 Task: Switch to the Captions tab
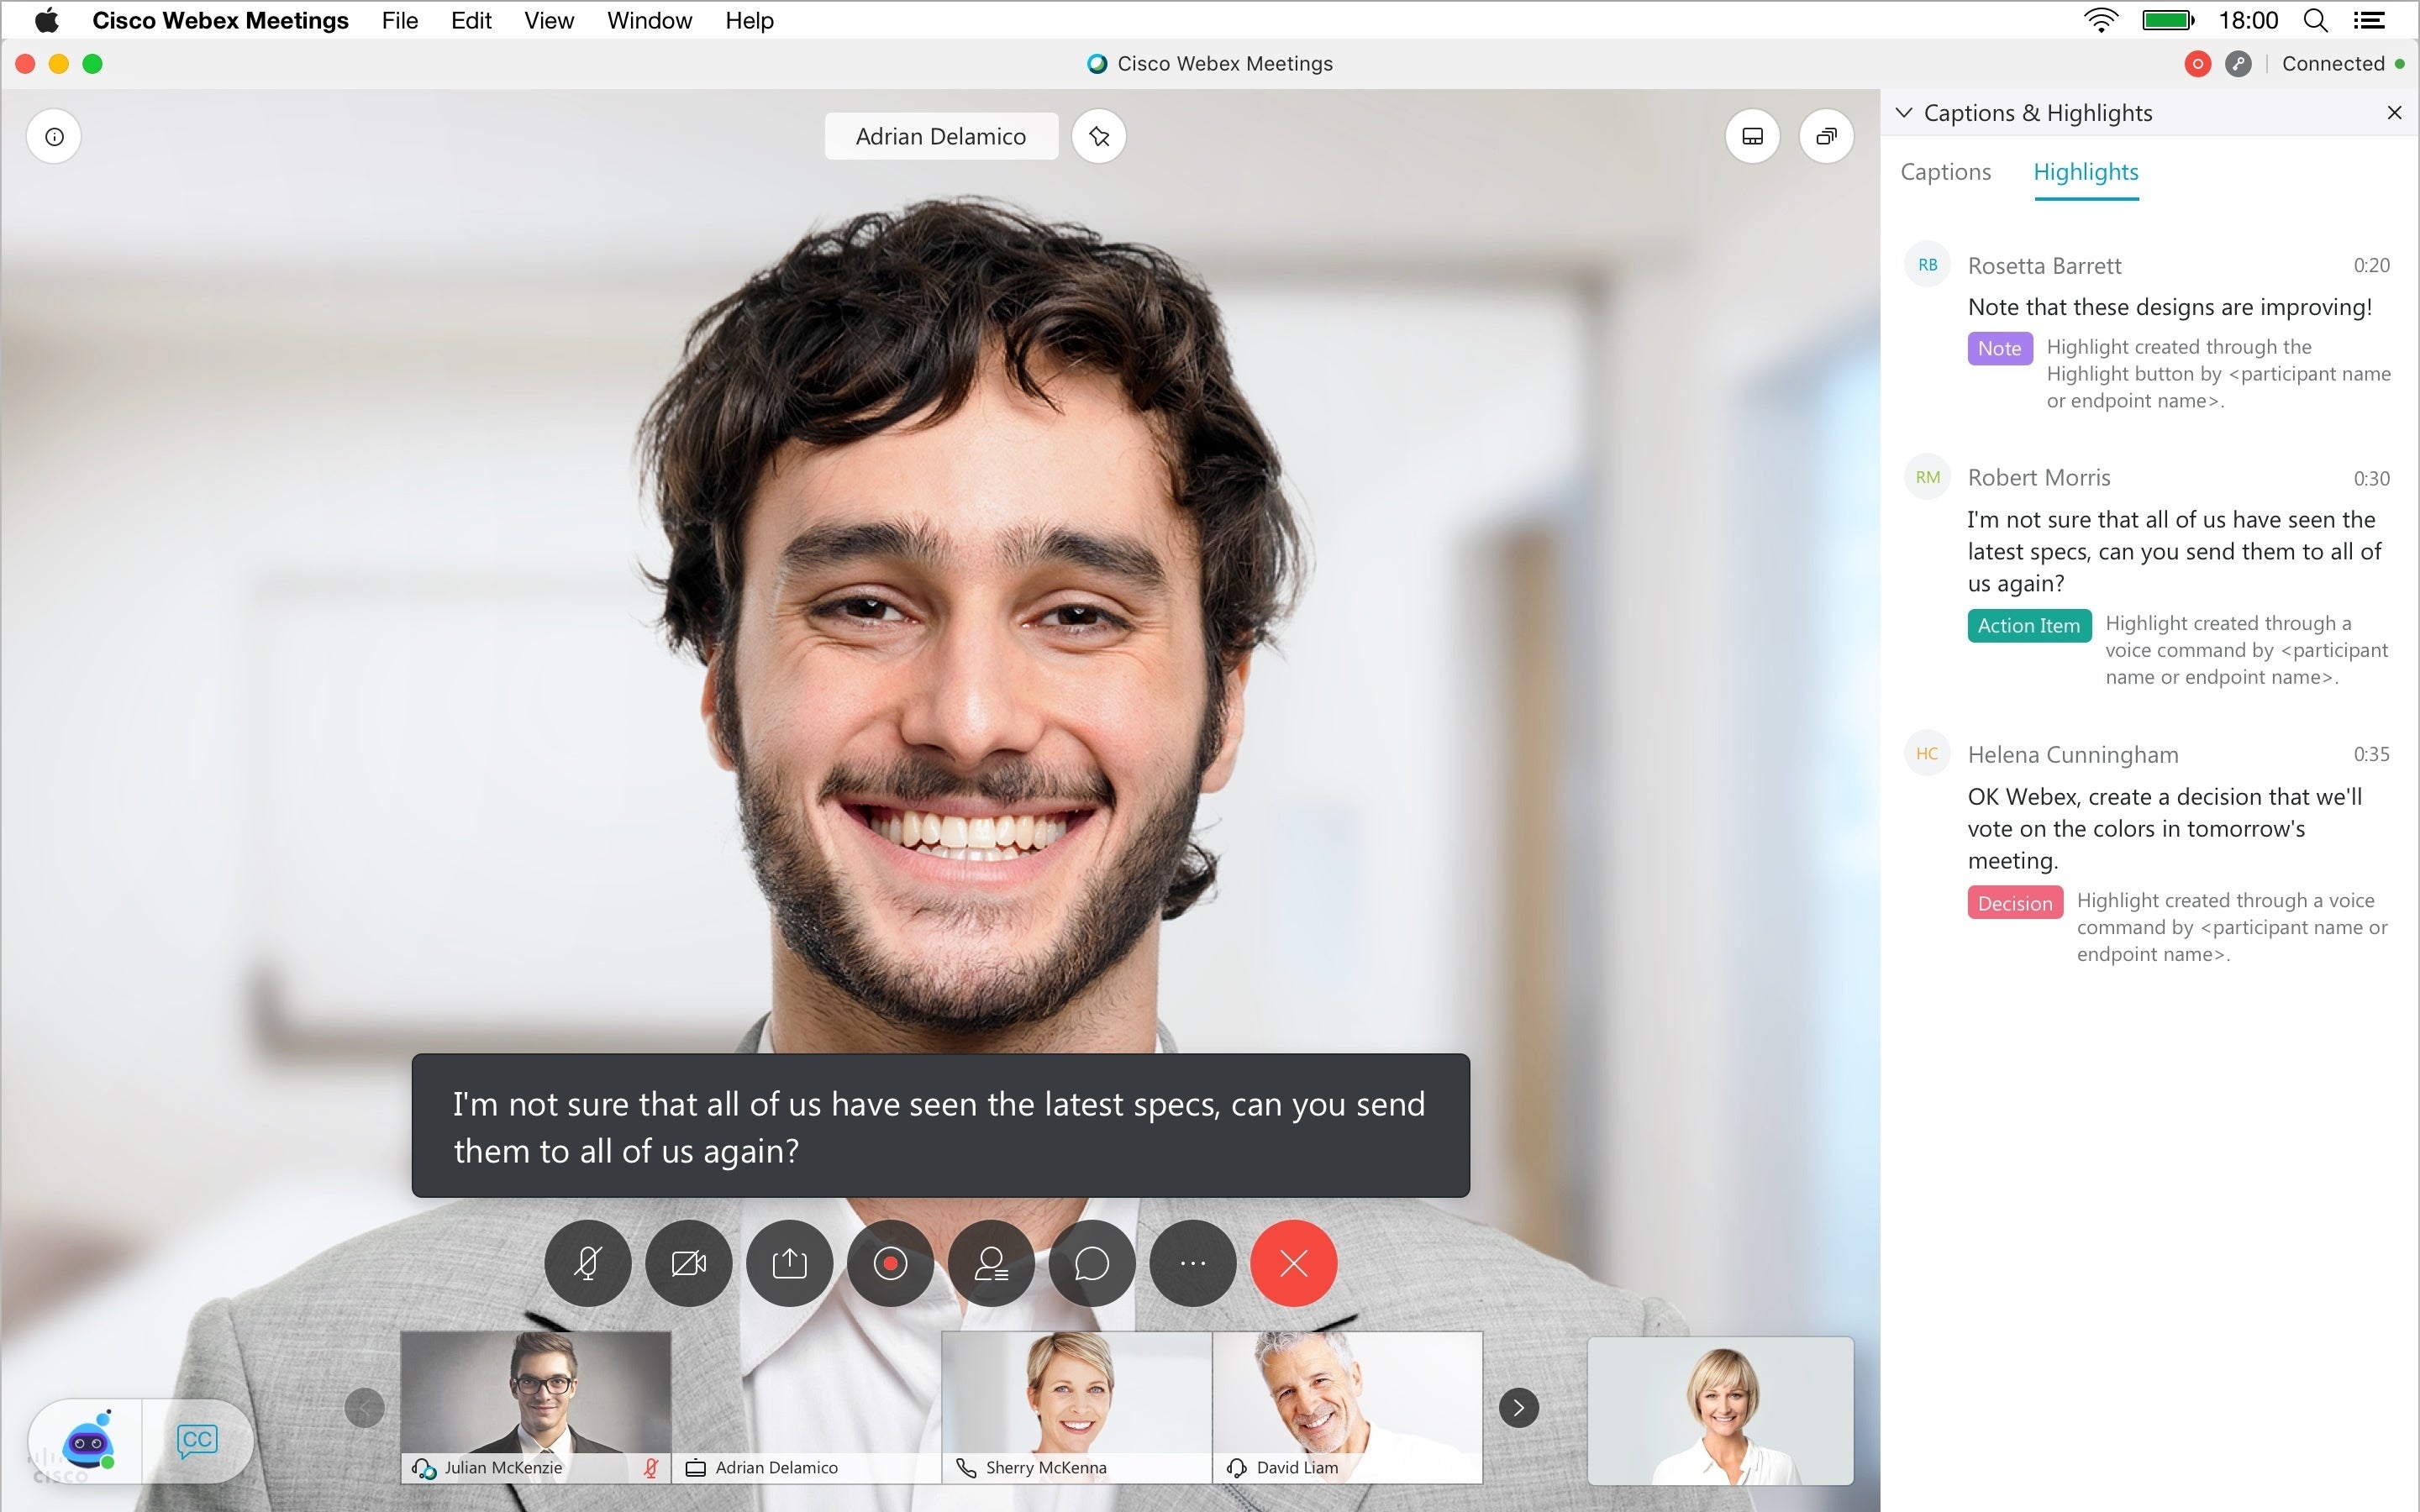[1946, 171]
